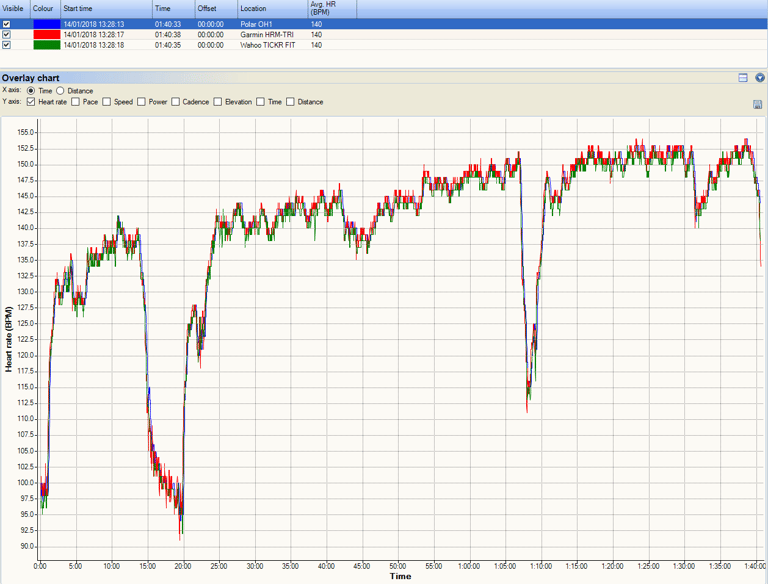Enable the Speed Y axis checkbox
This screenshot has height=584, width=768.
[106, 101]
